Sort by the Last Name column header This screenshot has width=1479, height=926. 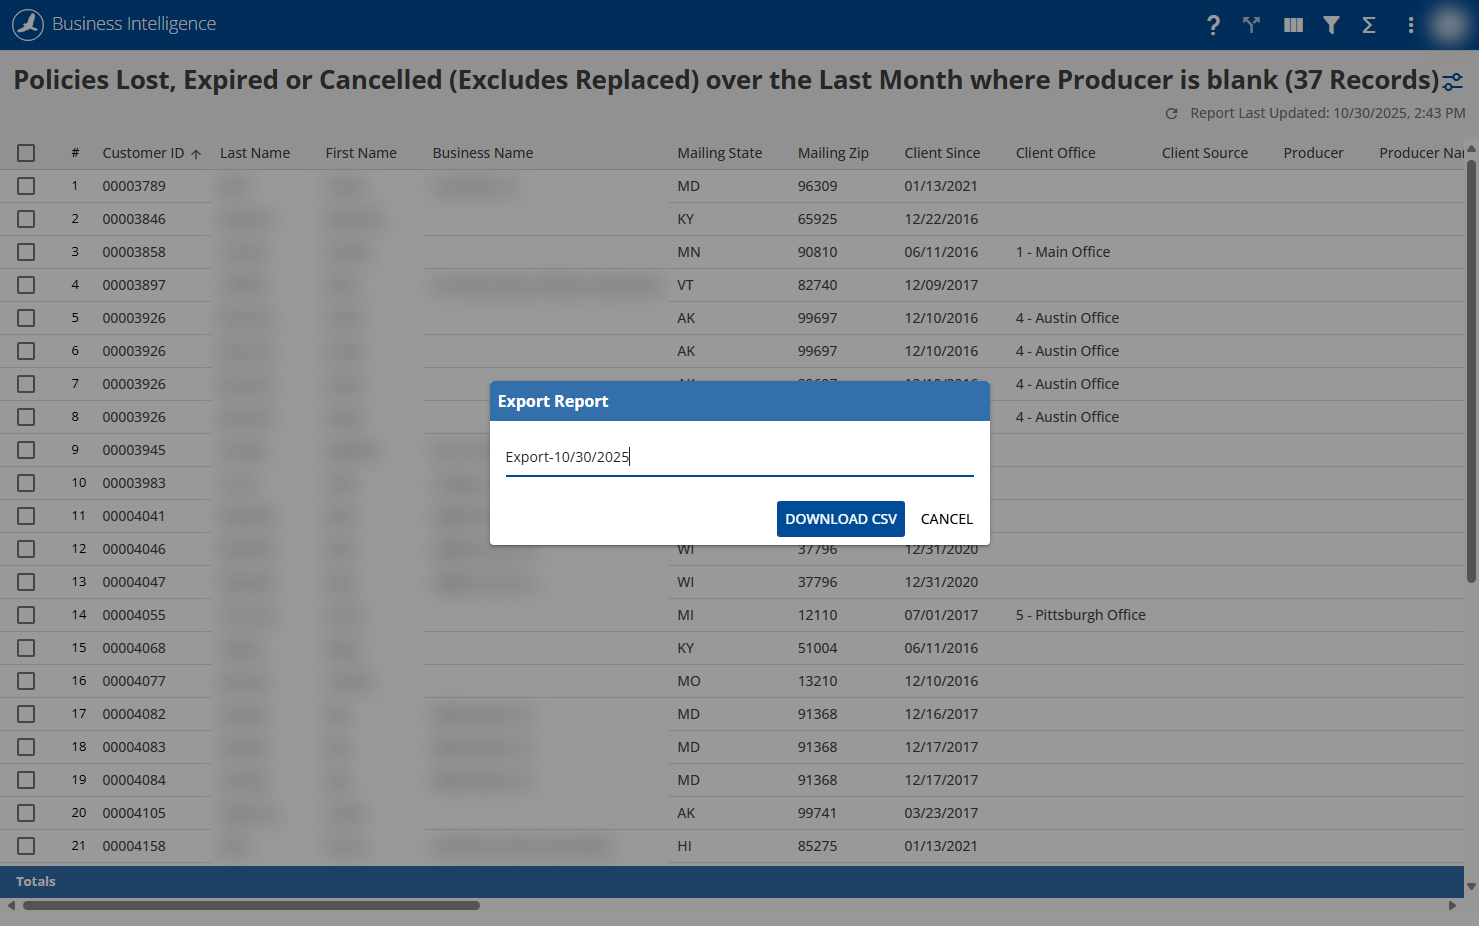tap(255, 153)
